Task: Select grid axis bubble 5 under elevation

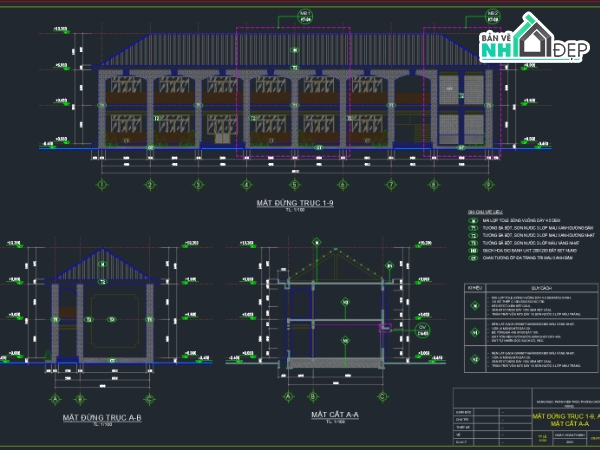Action: click(295, 185)
